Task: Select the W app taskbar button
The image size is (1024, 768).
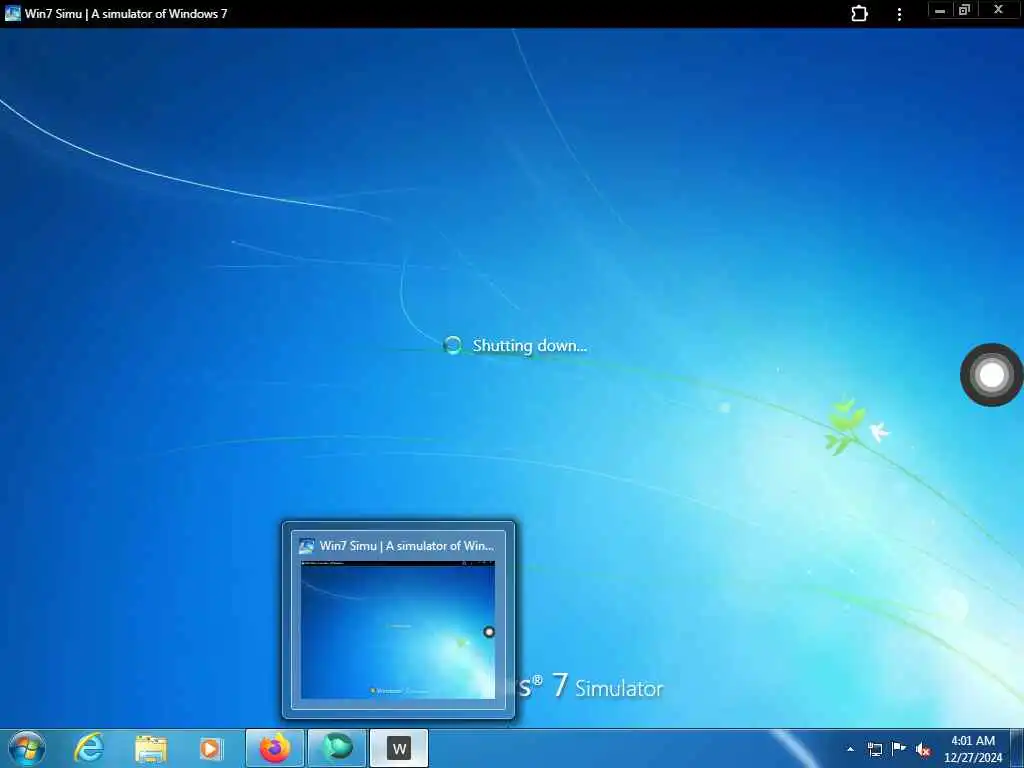Action: click(x=399, y=748)
